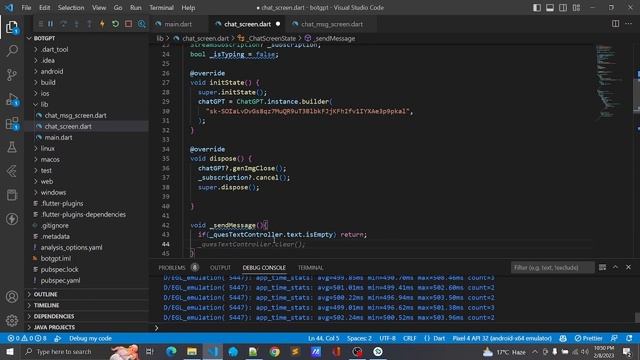Open Customize Layout button
Screen dimensions: 640x360
point(576,8)
